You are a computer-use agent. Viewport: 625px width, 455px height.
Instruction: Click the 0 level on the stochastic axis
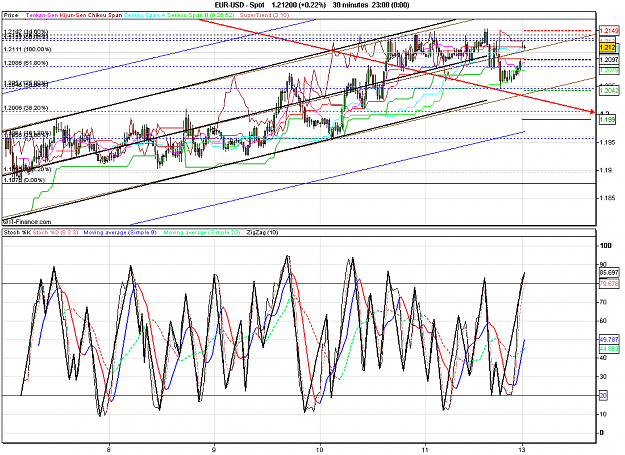click(x=602, y=433)
